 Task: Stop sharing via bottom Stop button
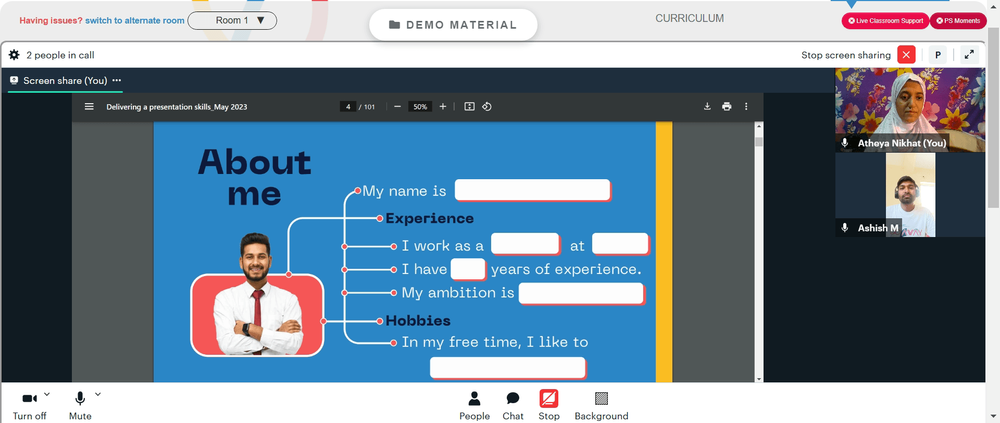548,406
